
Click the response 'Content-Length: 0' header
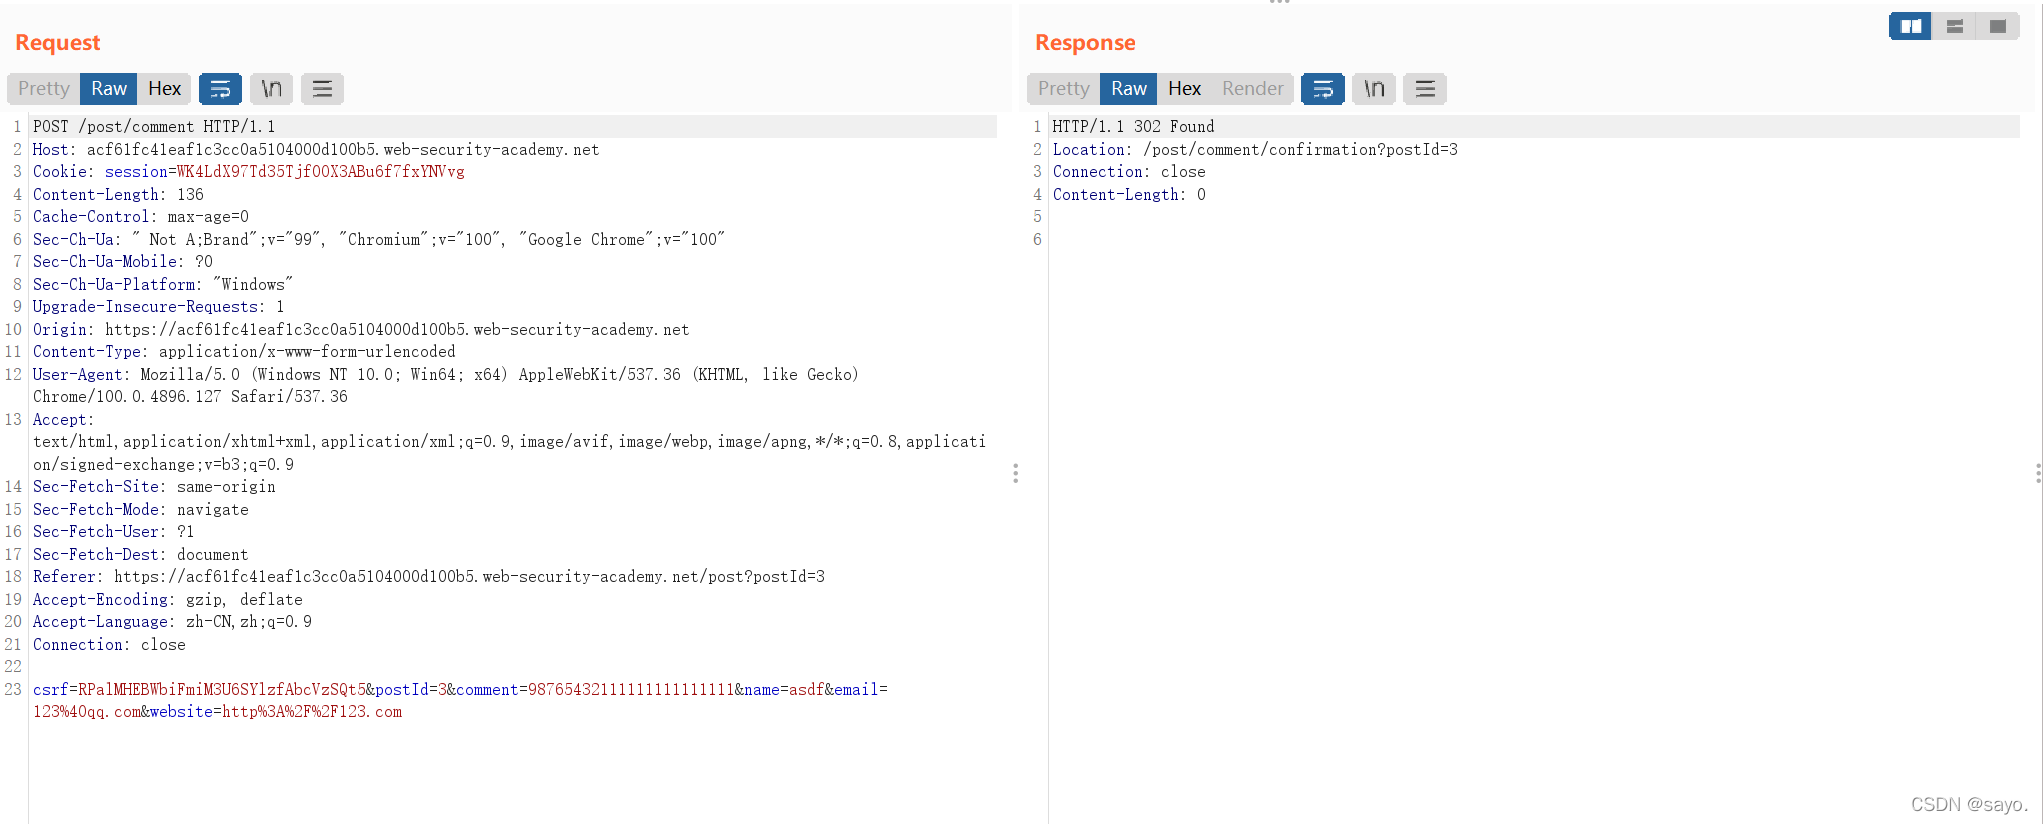[x=1129, y=195]
